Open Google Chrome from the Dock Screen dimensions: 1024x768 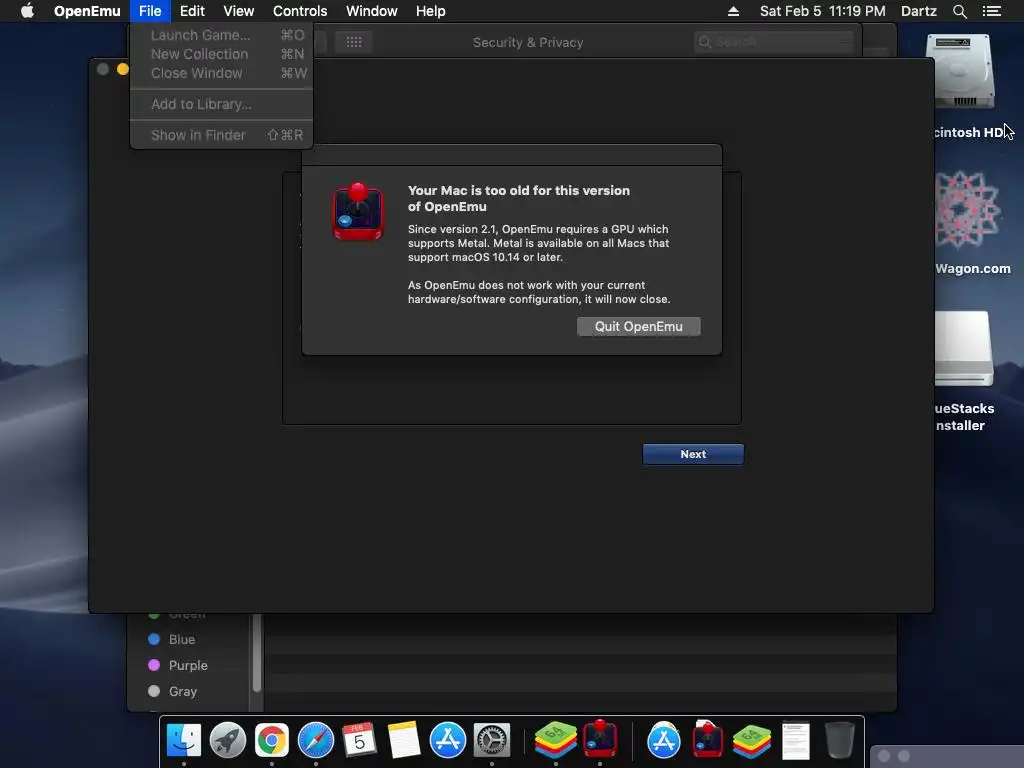click(x=272, y=741)
